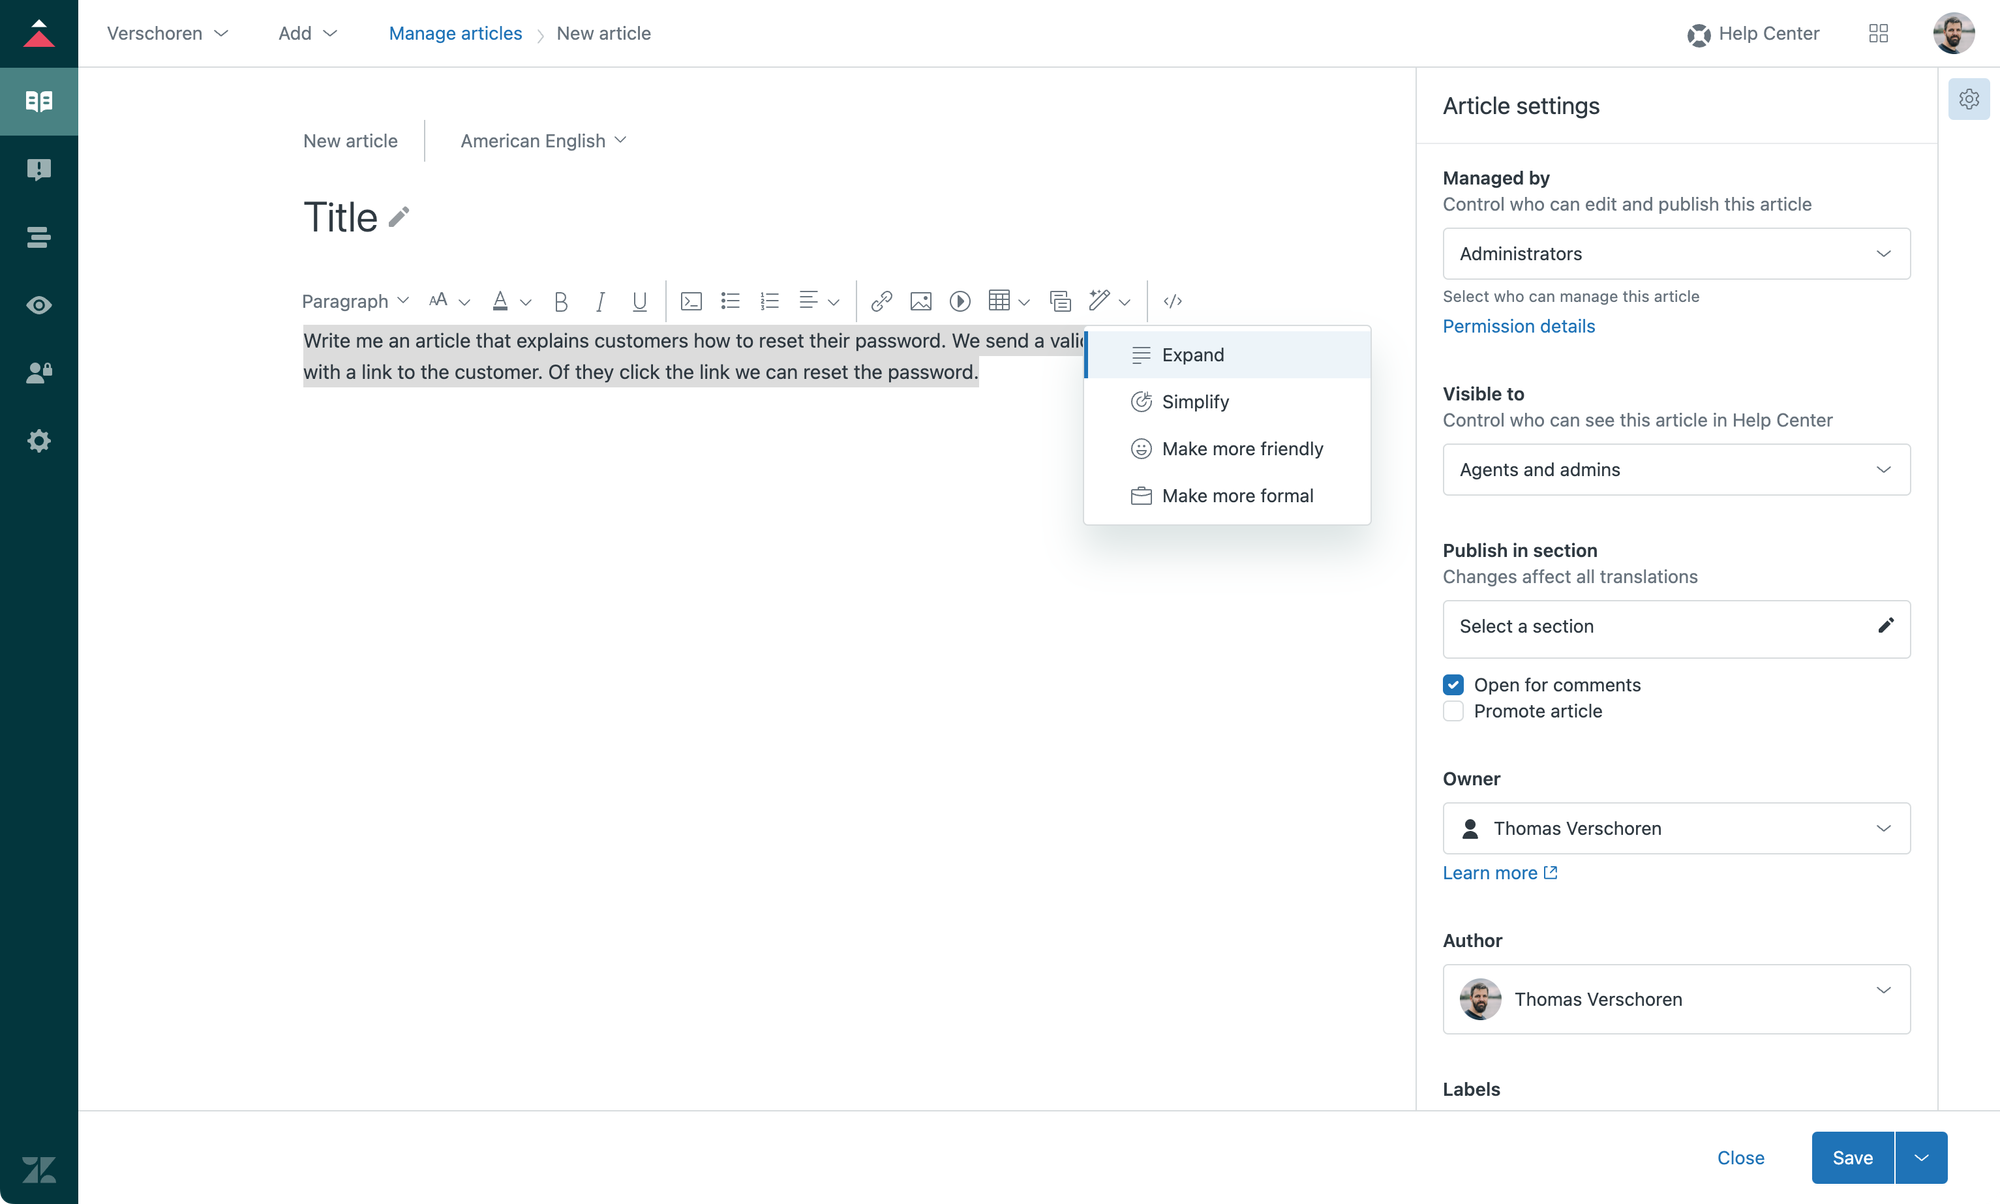
Task: Click the Permission details link
Action: point(1518,326)
